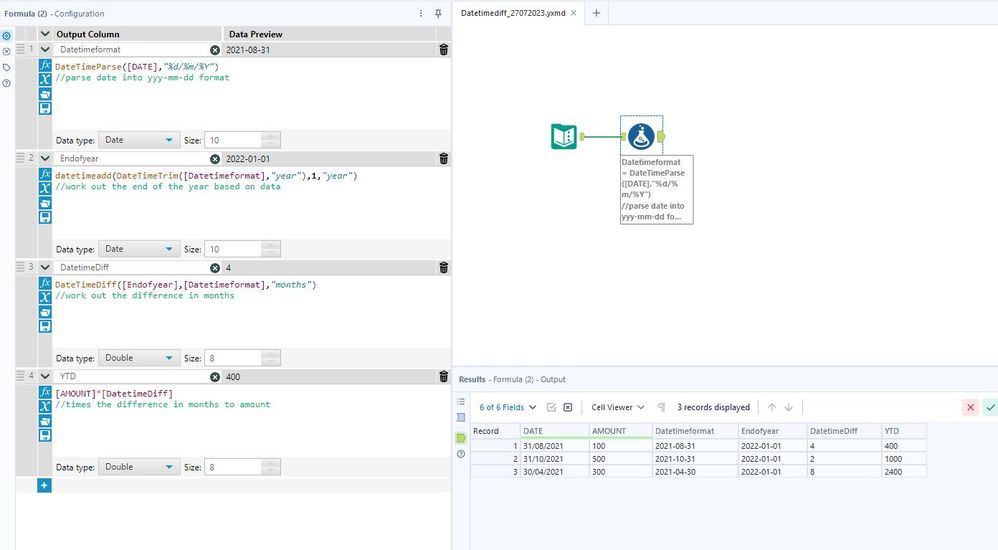Clear the Datetimeformat output column name

215,50
